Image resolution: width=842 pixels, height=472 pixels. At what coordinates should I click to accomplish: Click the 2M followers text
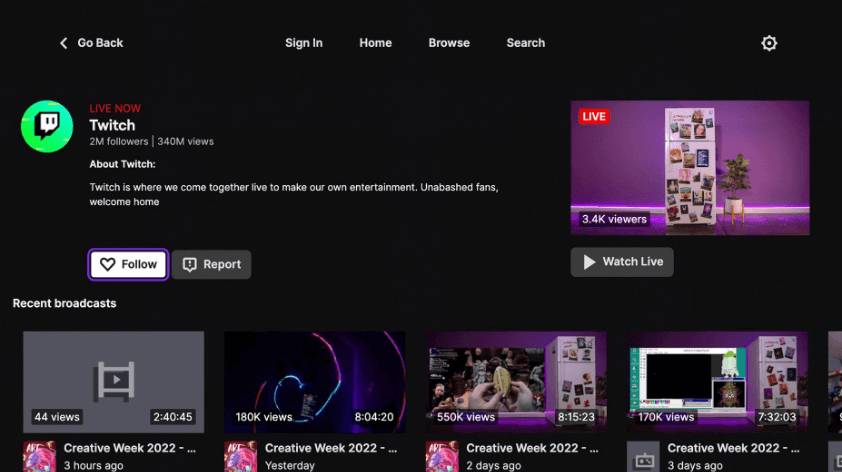pos(119,141)
